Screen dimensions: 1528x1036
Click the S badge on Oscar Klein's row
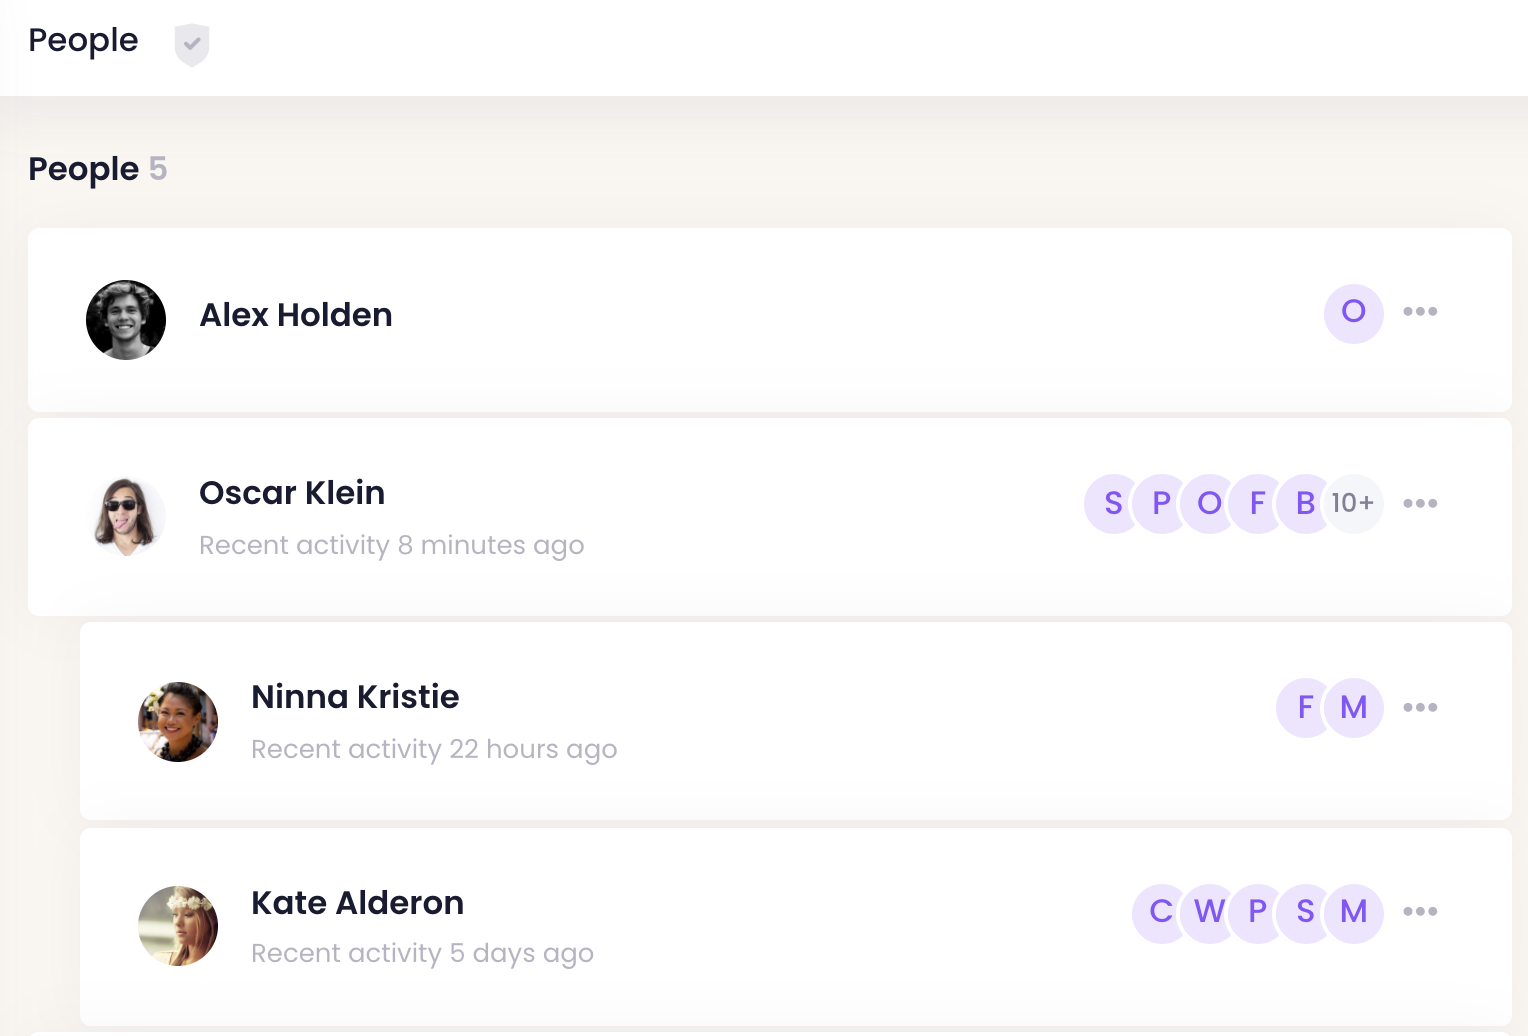tap(1112, 503)
